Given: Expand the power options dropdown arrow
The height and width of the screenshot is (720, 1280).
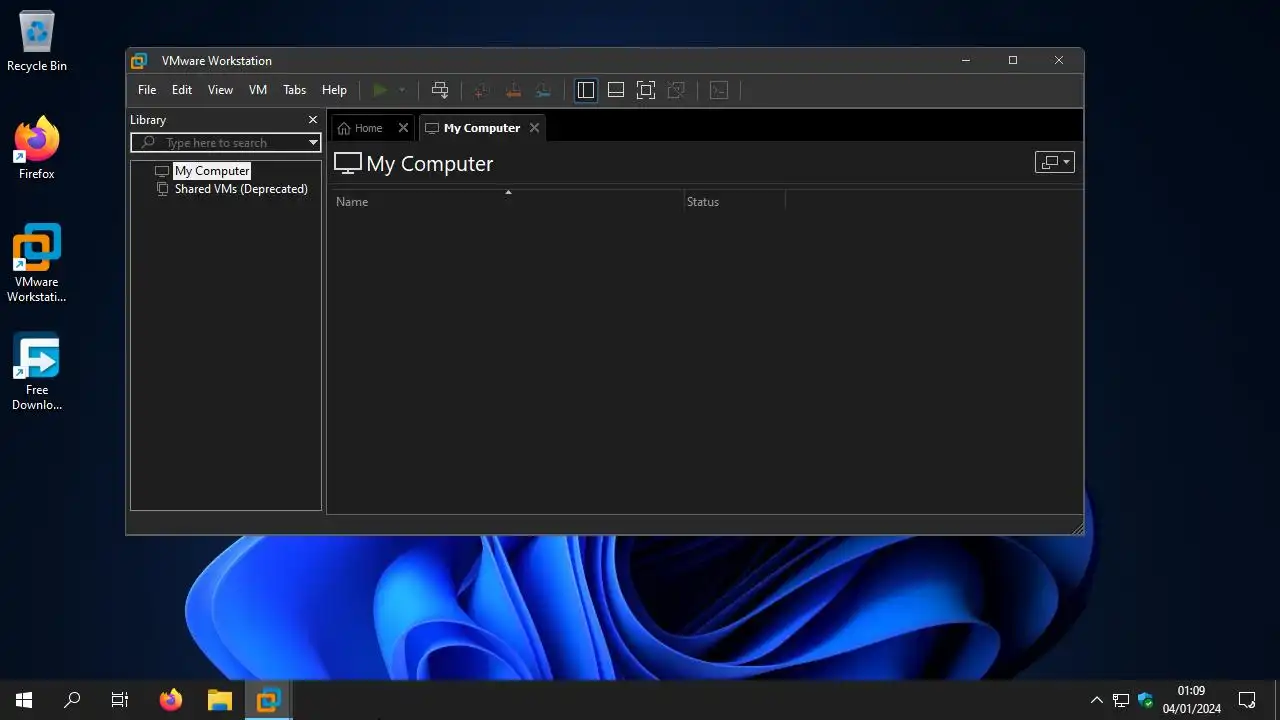Looking at the screenshot, I should click(402, 90).
